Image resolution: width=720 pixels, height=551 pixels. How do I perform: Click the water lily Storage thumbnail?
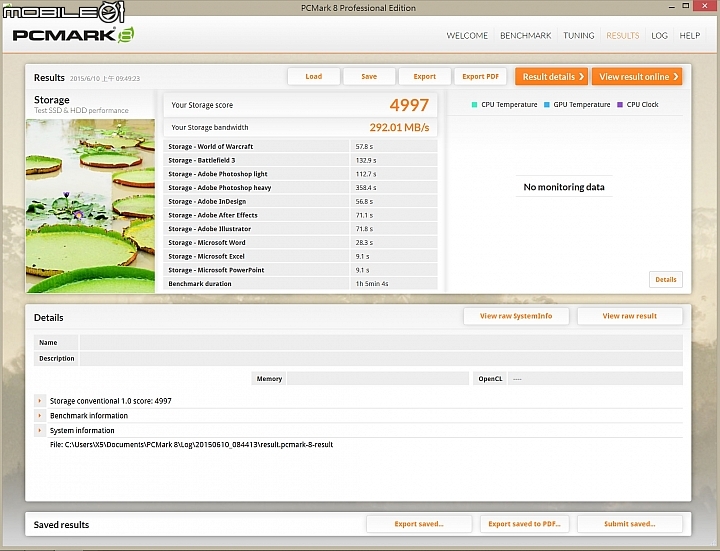click(x=90, y=206)
